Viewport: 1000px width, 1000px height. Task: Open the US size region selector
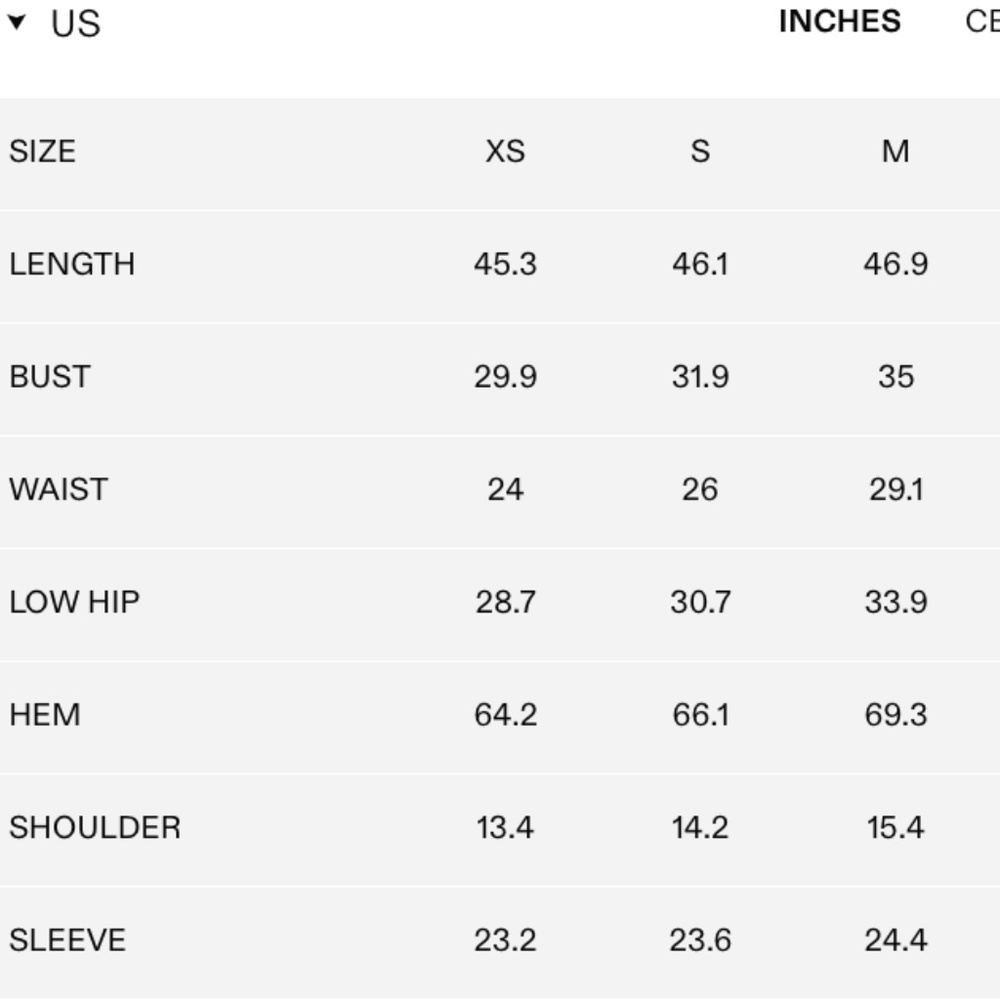click(75, 24)
